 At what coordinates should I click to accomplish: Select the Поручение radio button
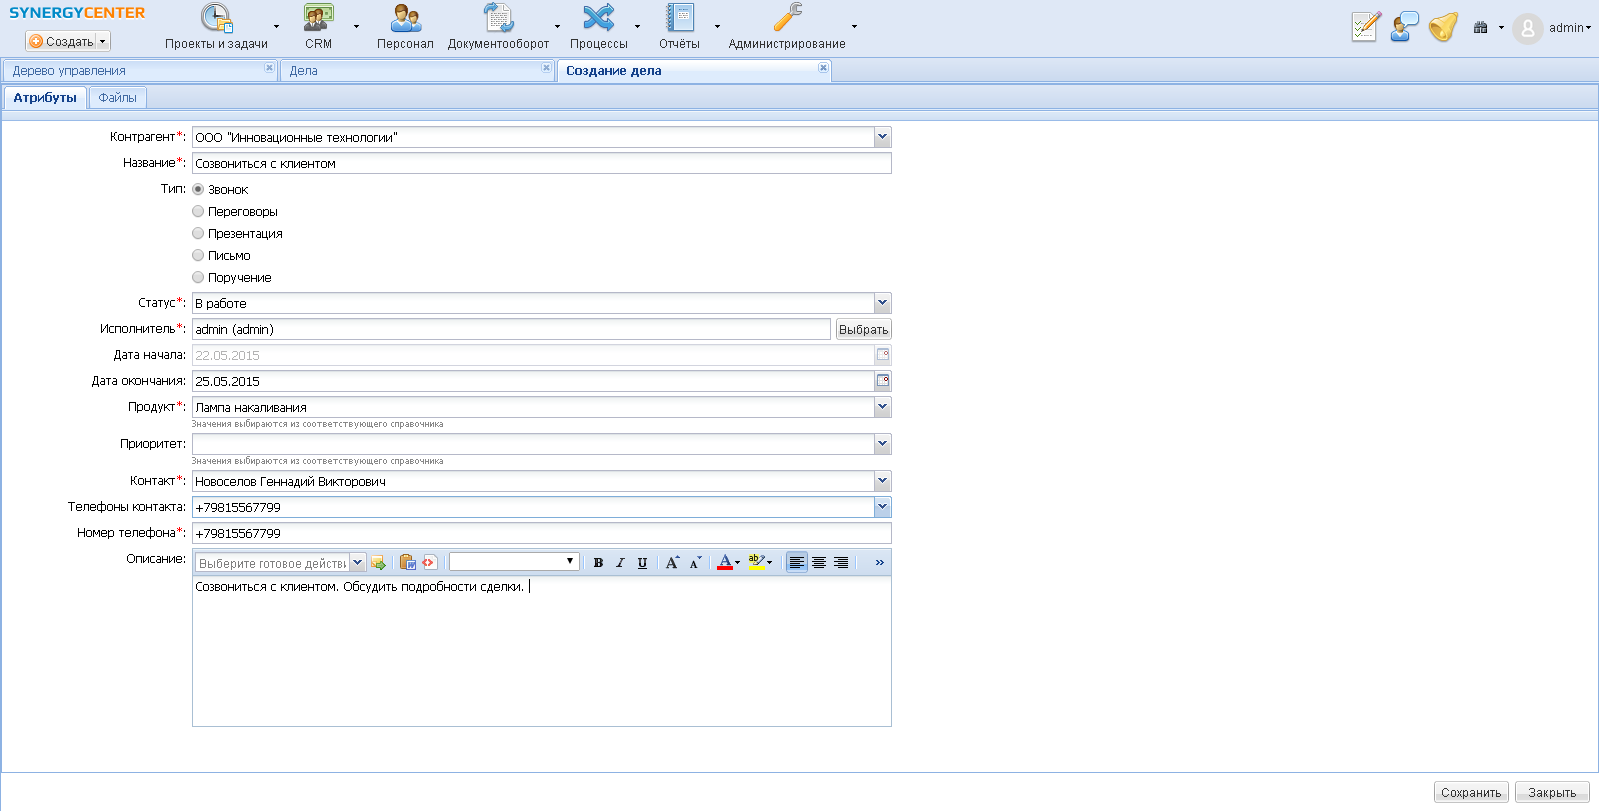coord(198,278)
